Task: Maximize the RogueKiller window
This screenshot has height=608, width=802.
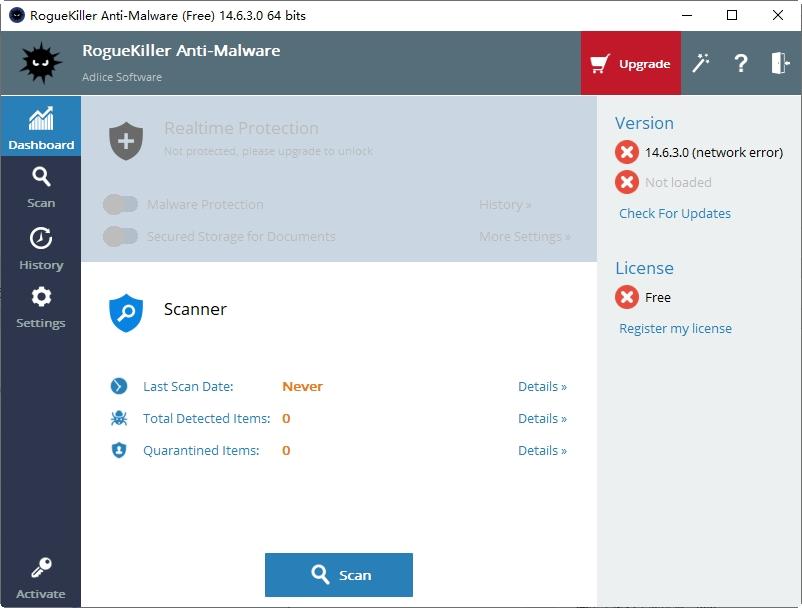Action: pyautogui.click(x=732, y=15)
